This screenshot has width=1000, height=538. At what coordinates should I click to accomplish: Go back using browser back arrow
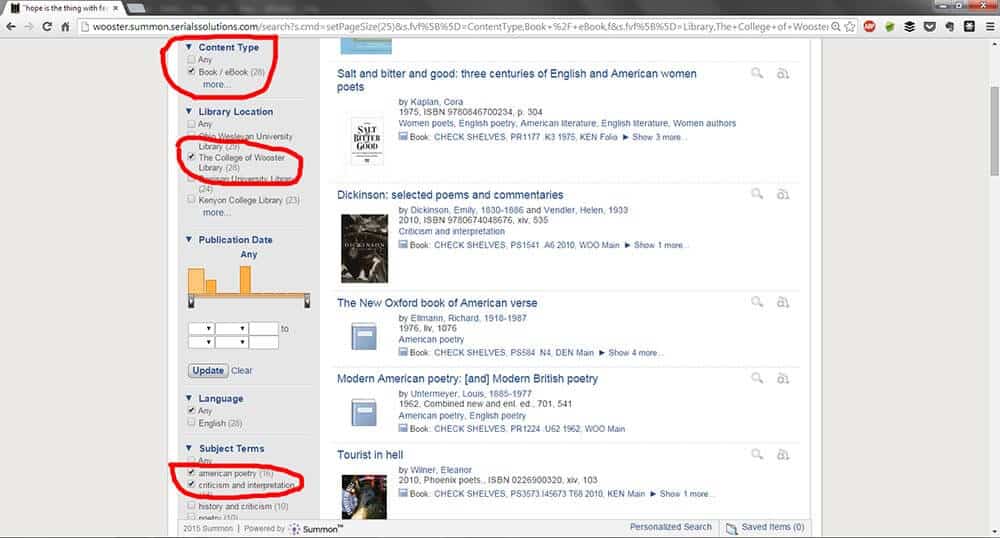[x=11, y=27]
